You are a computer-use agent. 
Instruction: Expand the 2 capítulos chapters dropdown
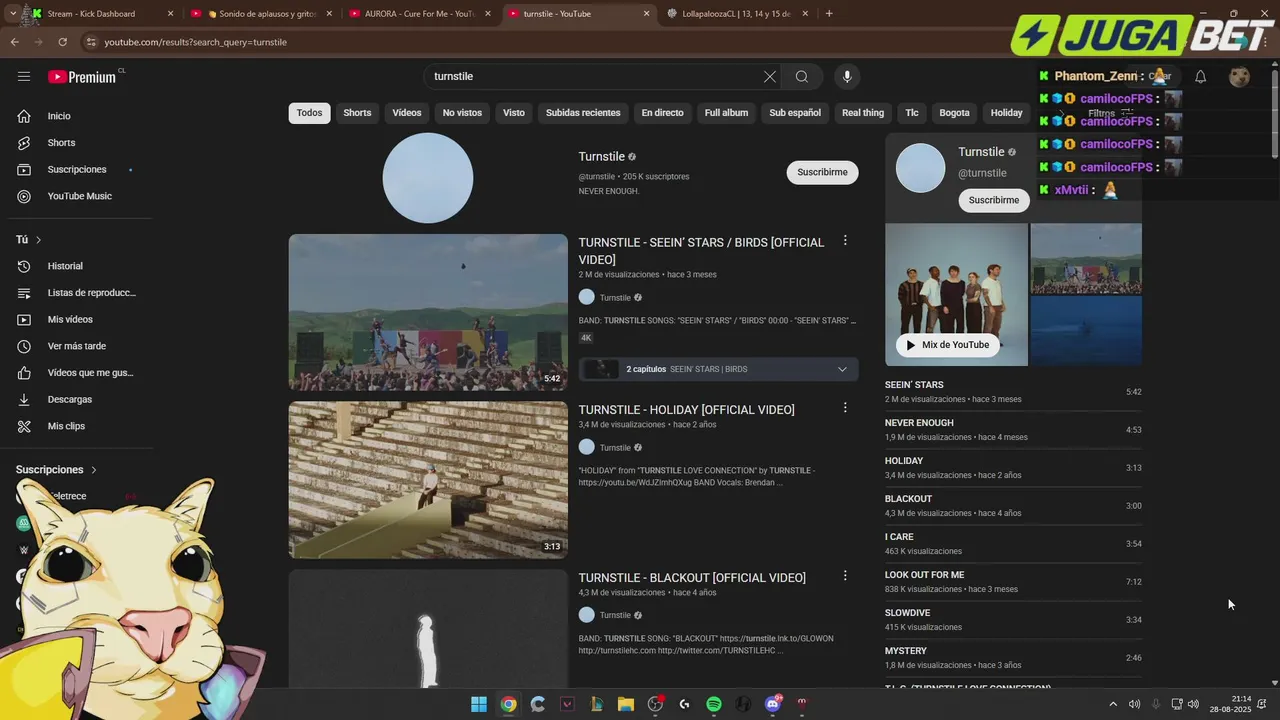point(718,369)
